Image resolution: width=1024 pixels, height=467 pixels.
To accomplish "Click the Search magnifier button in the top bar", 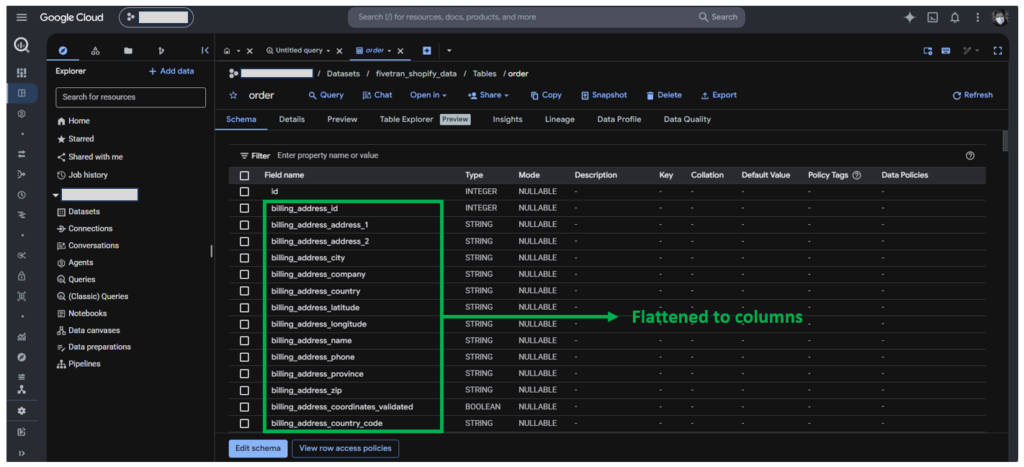I will coord(718,17).
